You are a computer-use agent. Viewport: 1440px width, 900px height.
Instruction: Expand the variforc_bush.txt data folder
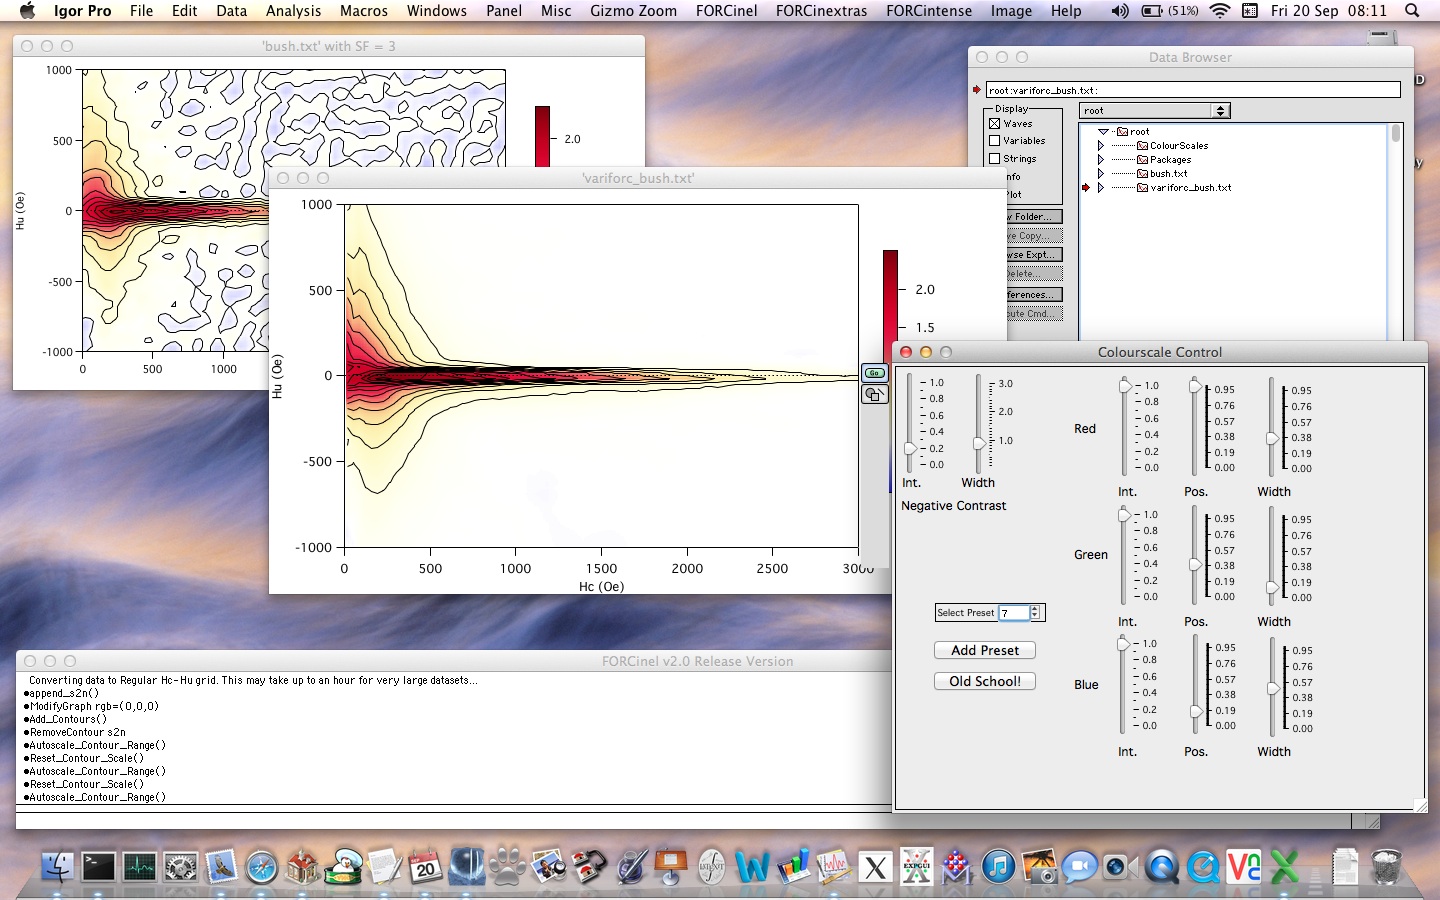click(x=1101, y=188)
